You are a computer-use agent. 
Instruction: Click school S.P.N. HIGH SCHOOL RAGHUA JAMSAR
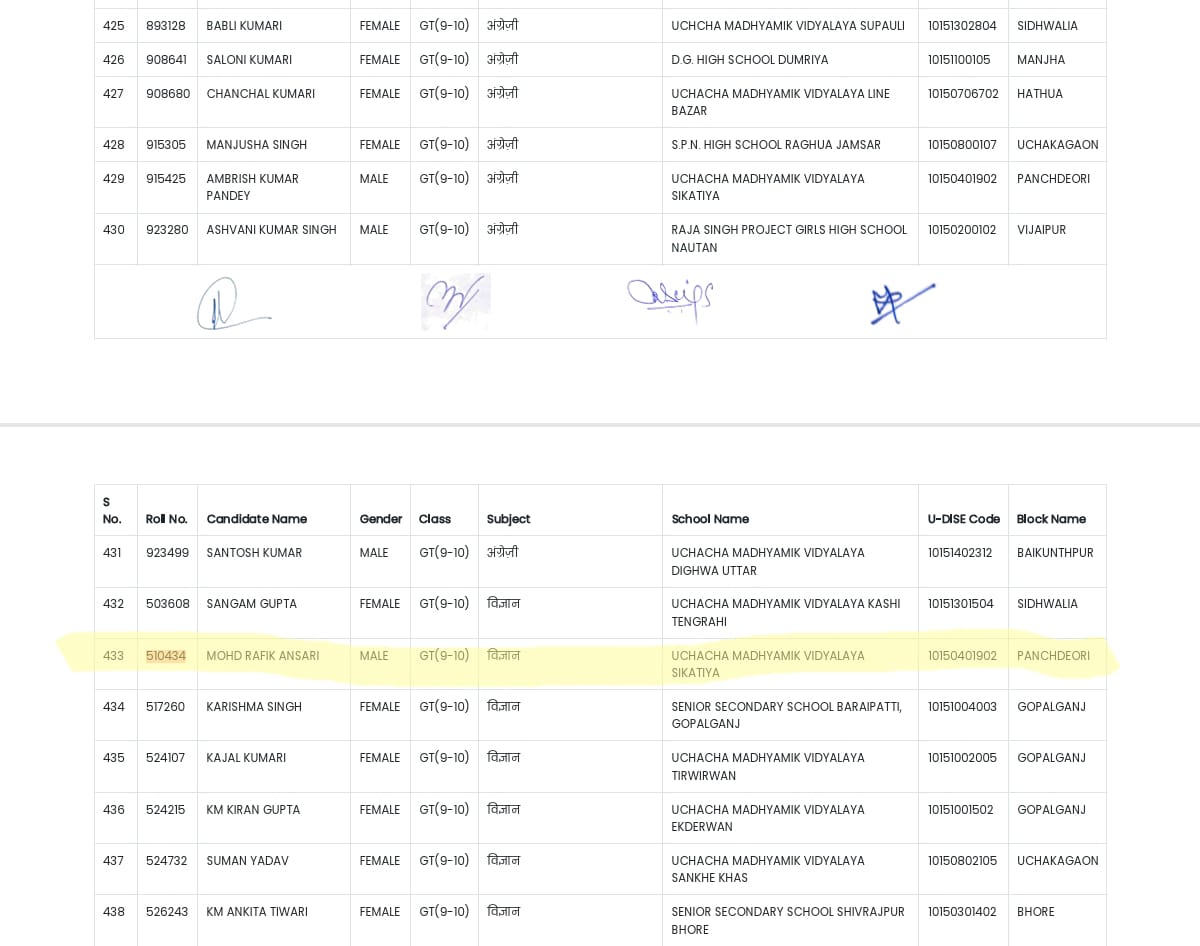[x=776, y=145]
